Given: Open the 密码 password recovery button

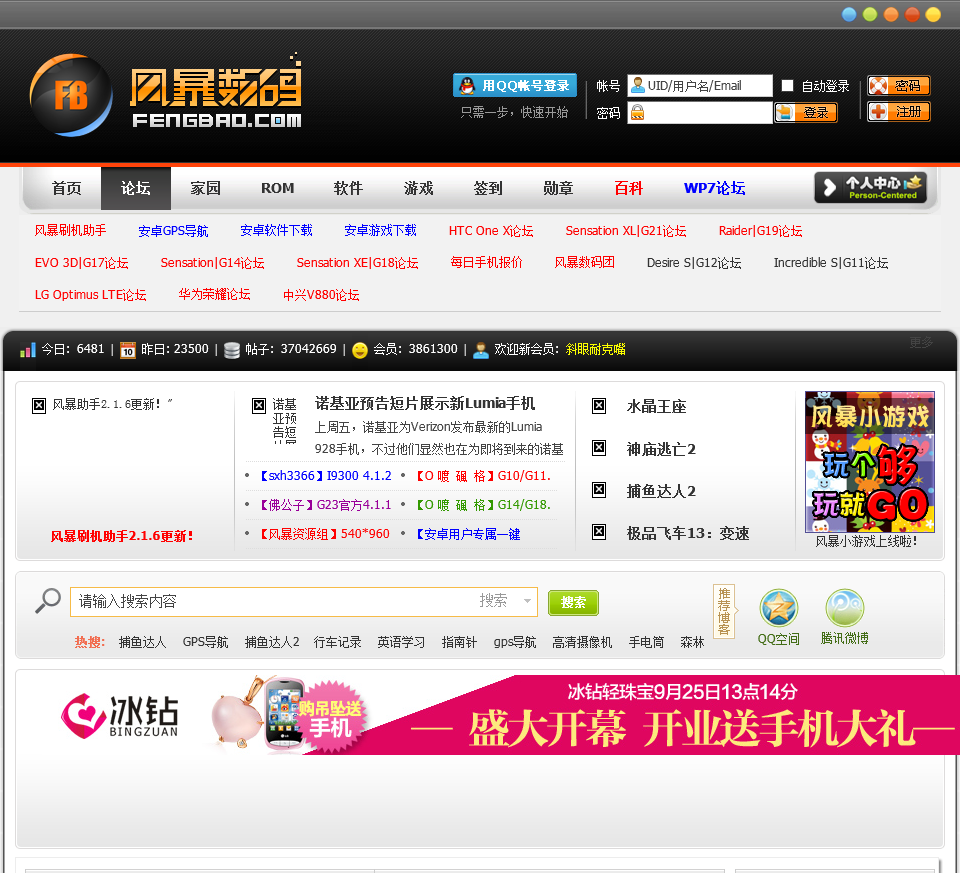Looking at the screenshot, I should 899,86.
